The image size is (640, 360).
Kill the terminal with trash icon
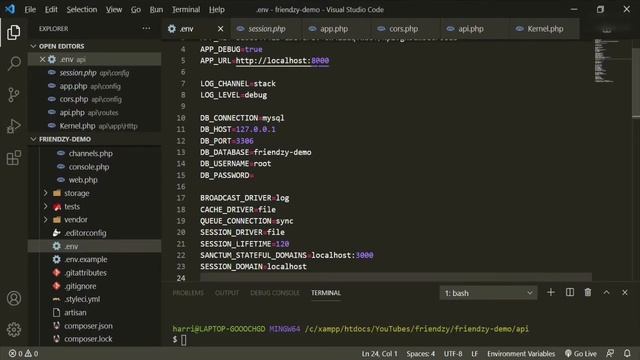pyautogui.click(x=588, y=292)
